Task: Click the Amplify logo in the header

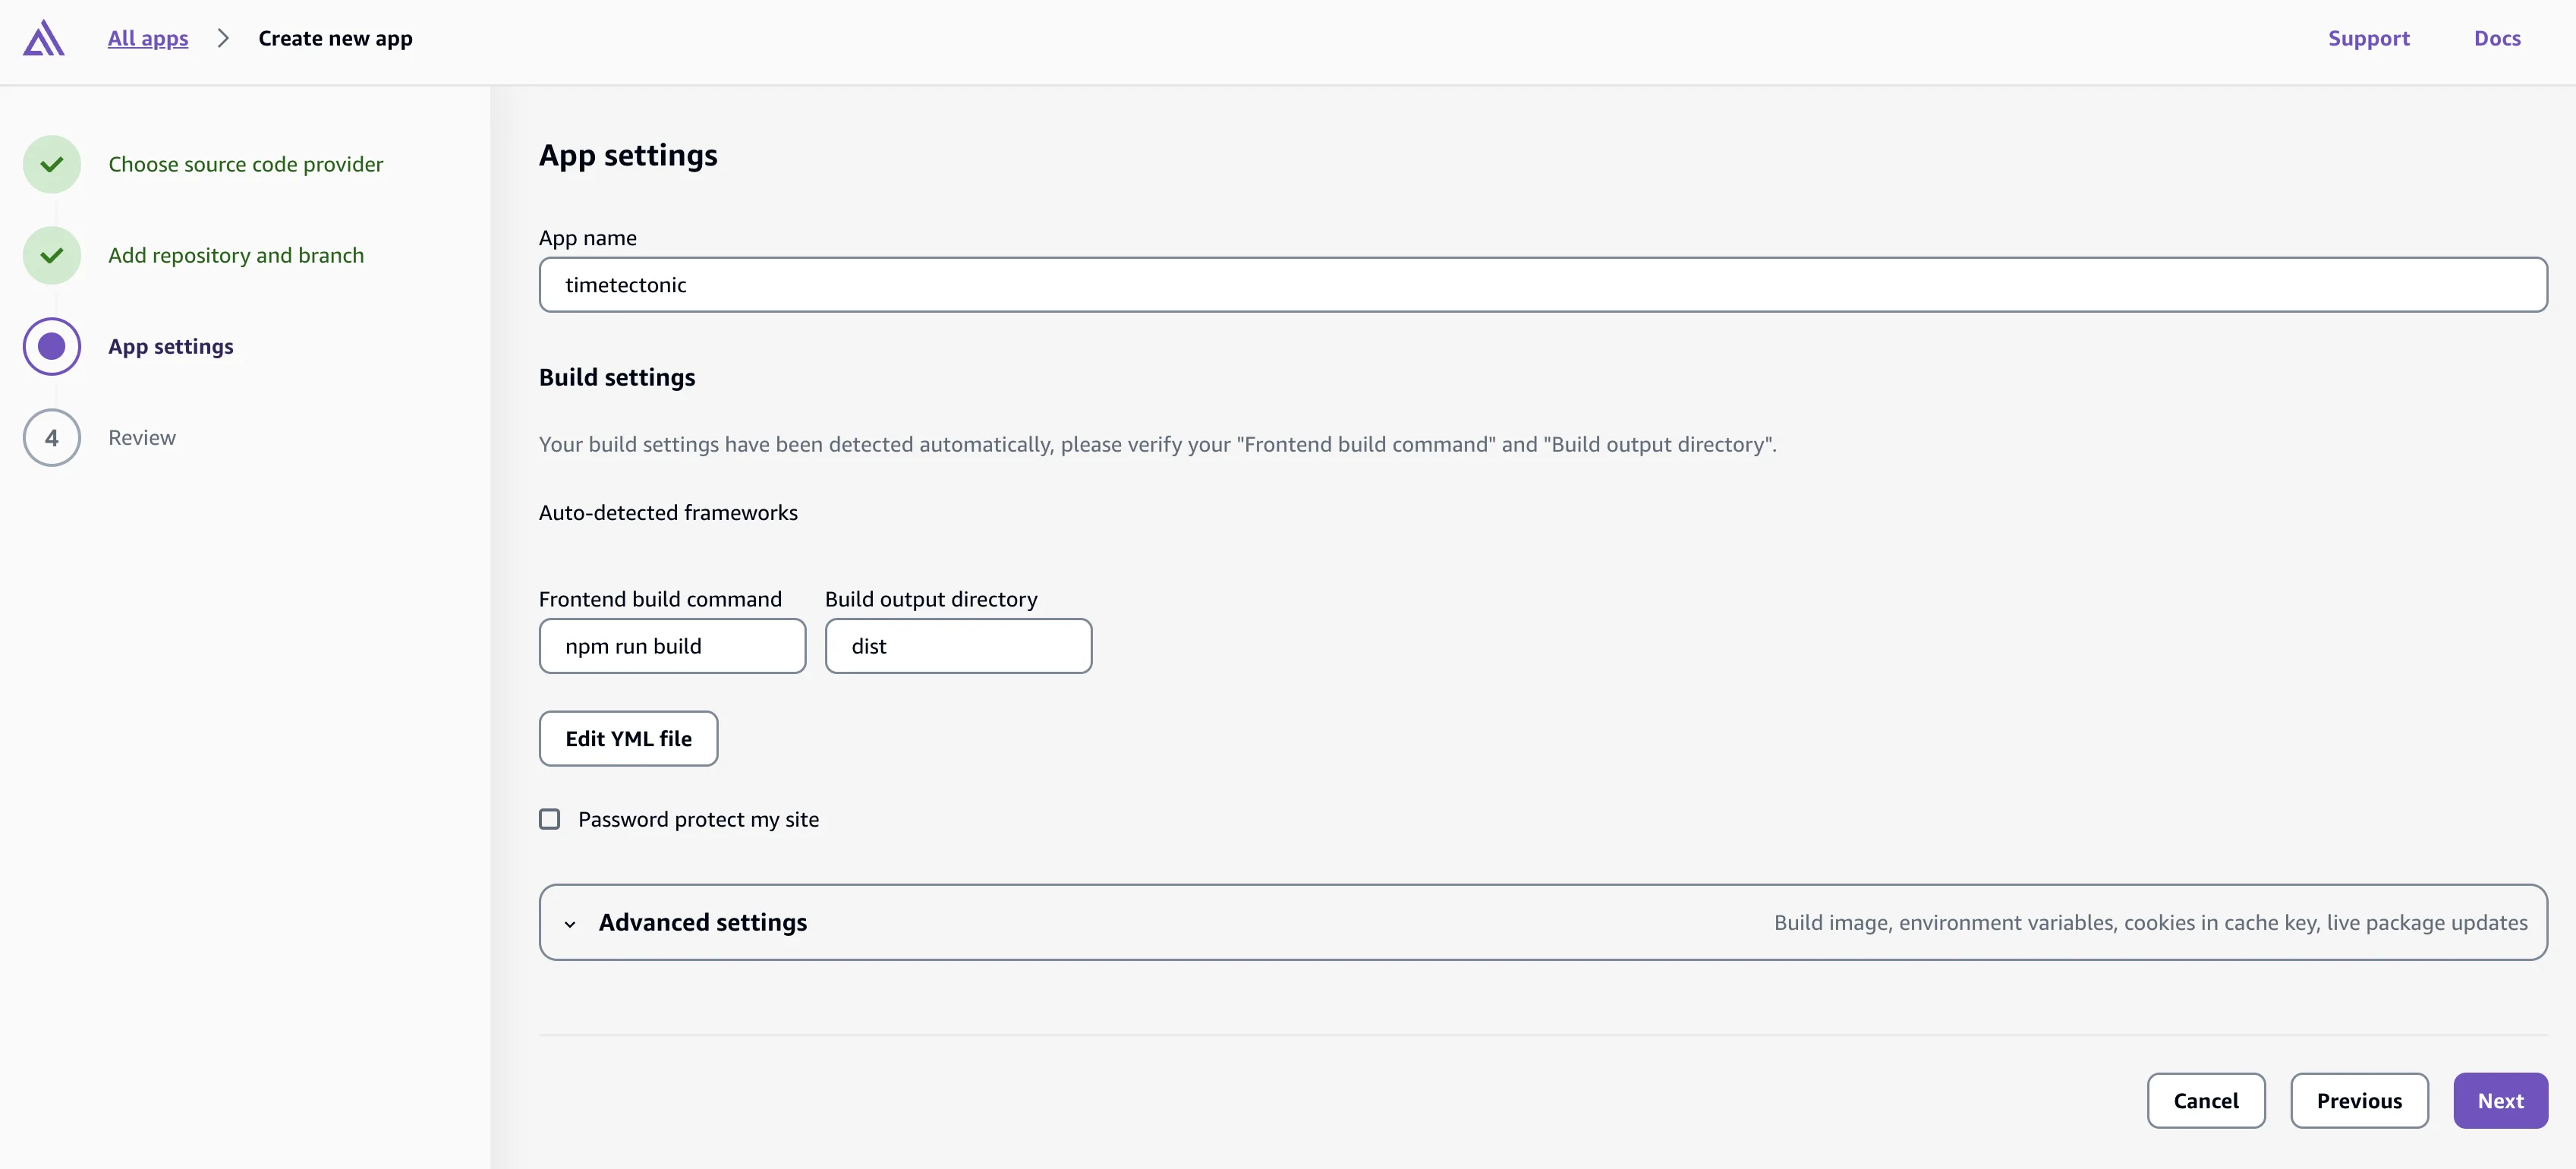Action: pos(44,38)
